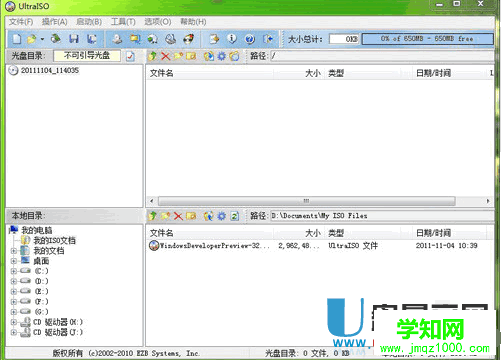Sort image list by 类型 column header
Image resolution: width=501 pixels, height=360 pixels.
tap(368, 73)
